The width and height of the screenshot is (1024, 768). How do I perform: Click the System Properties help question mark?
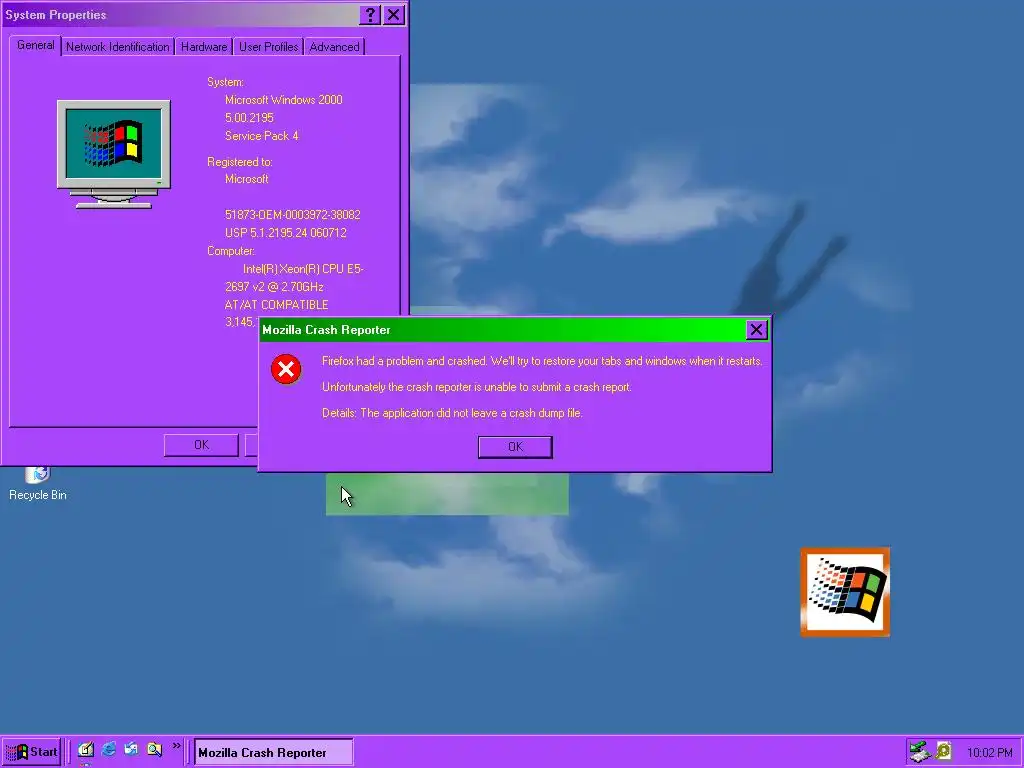coord(370,15)
